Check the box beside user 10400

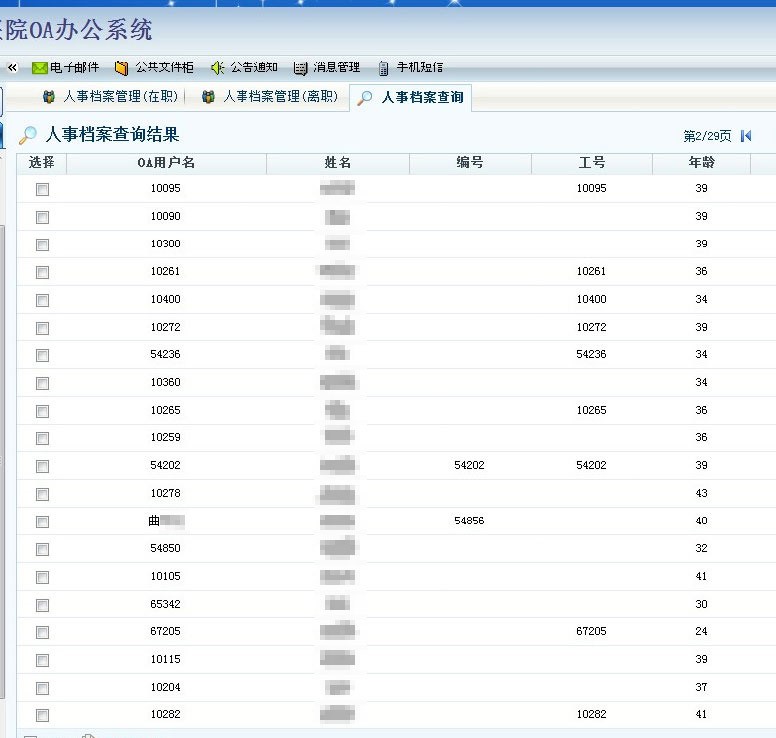click(x=43, y=300)
